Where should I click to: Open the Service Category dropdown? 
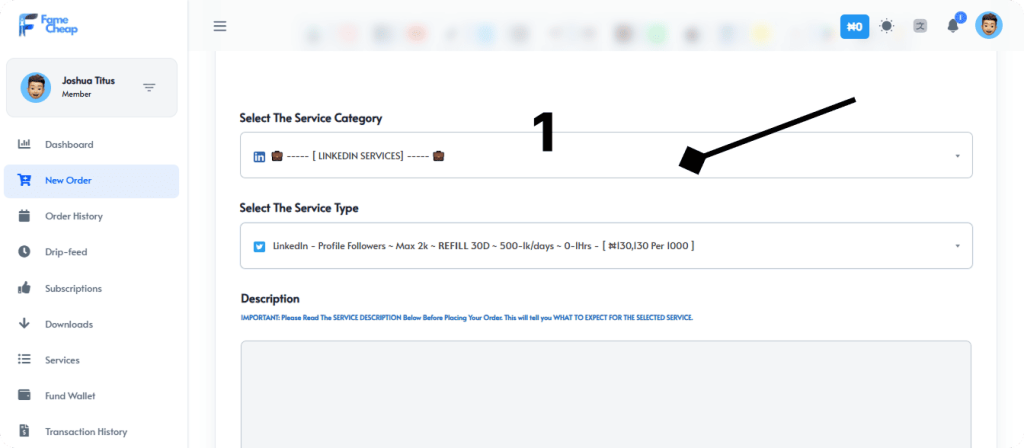606,155
